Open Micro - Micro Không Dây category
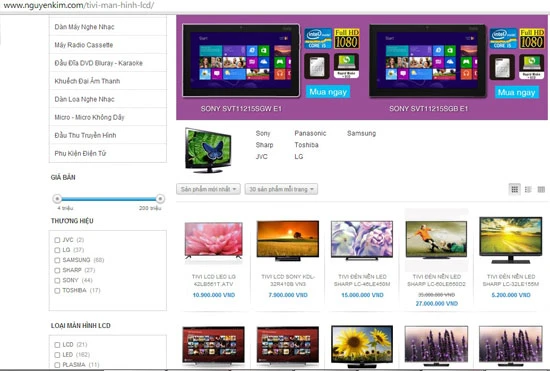The height and width of the screenshot is (371, 550). [108, 117]
